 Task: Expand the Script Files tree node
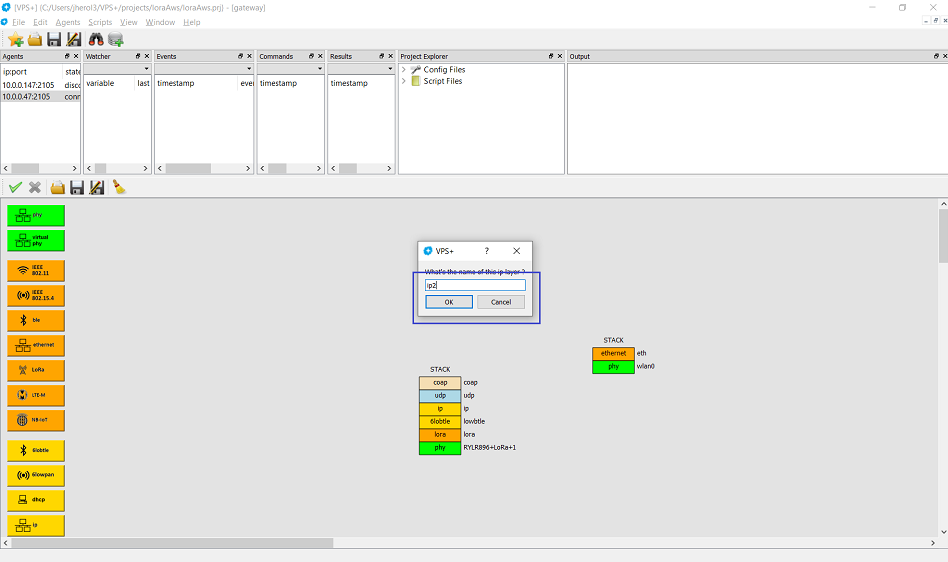pos(404,81)
